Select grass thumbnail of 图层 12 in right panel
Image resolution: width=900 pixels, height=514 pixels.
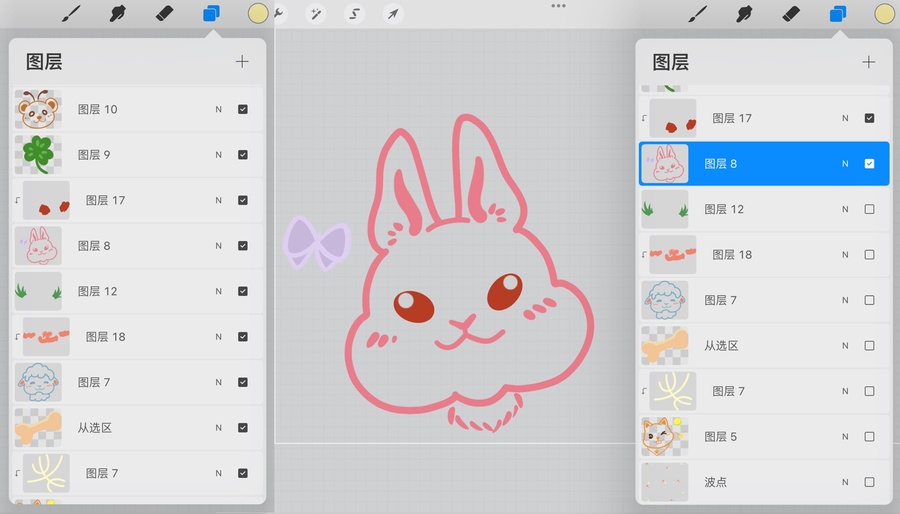[x=665, y=209]
